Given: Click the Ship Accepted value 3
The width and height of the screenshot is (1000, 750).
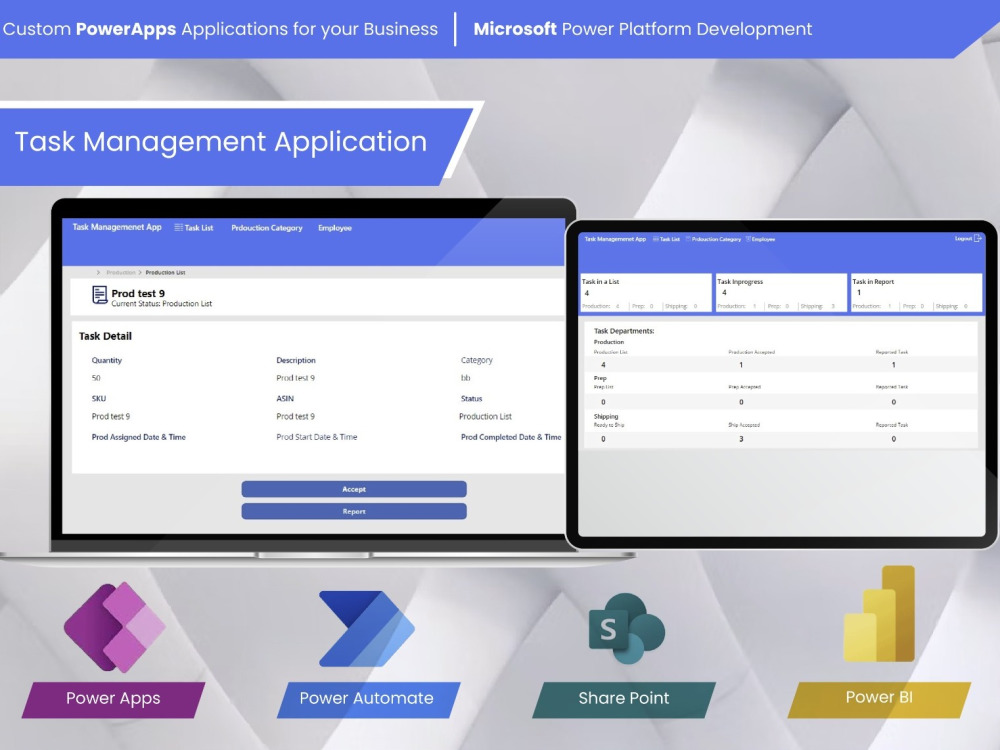Looking at the screenshot, I should pyautogui.click(x=741, y=439).
